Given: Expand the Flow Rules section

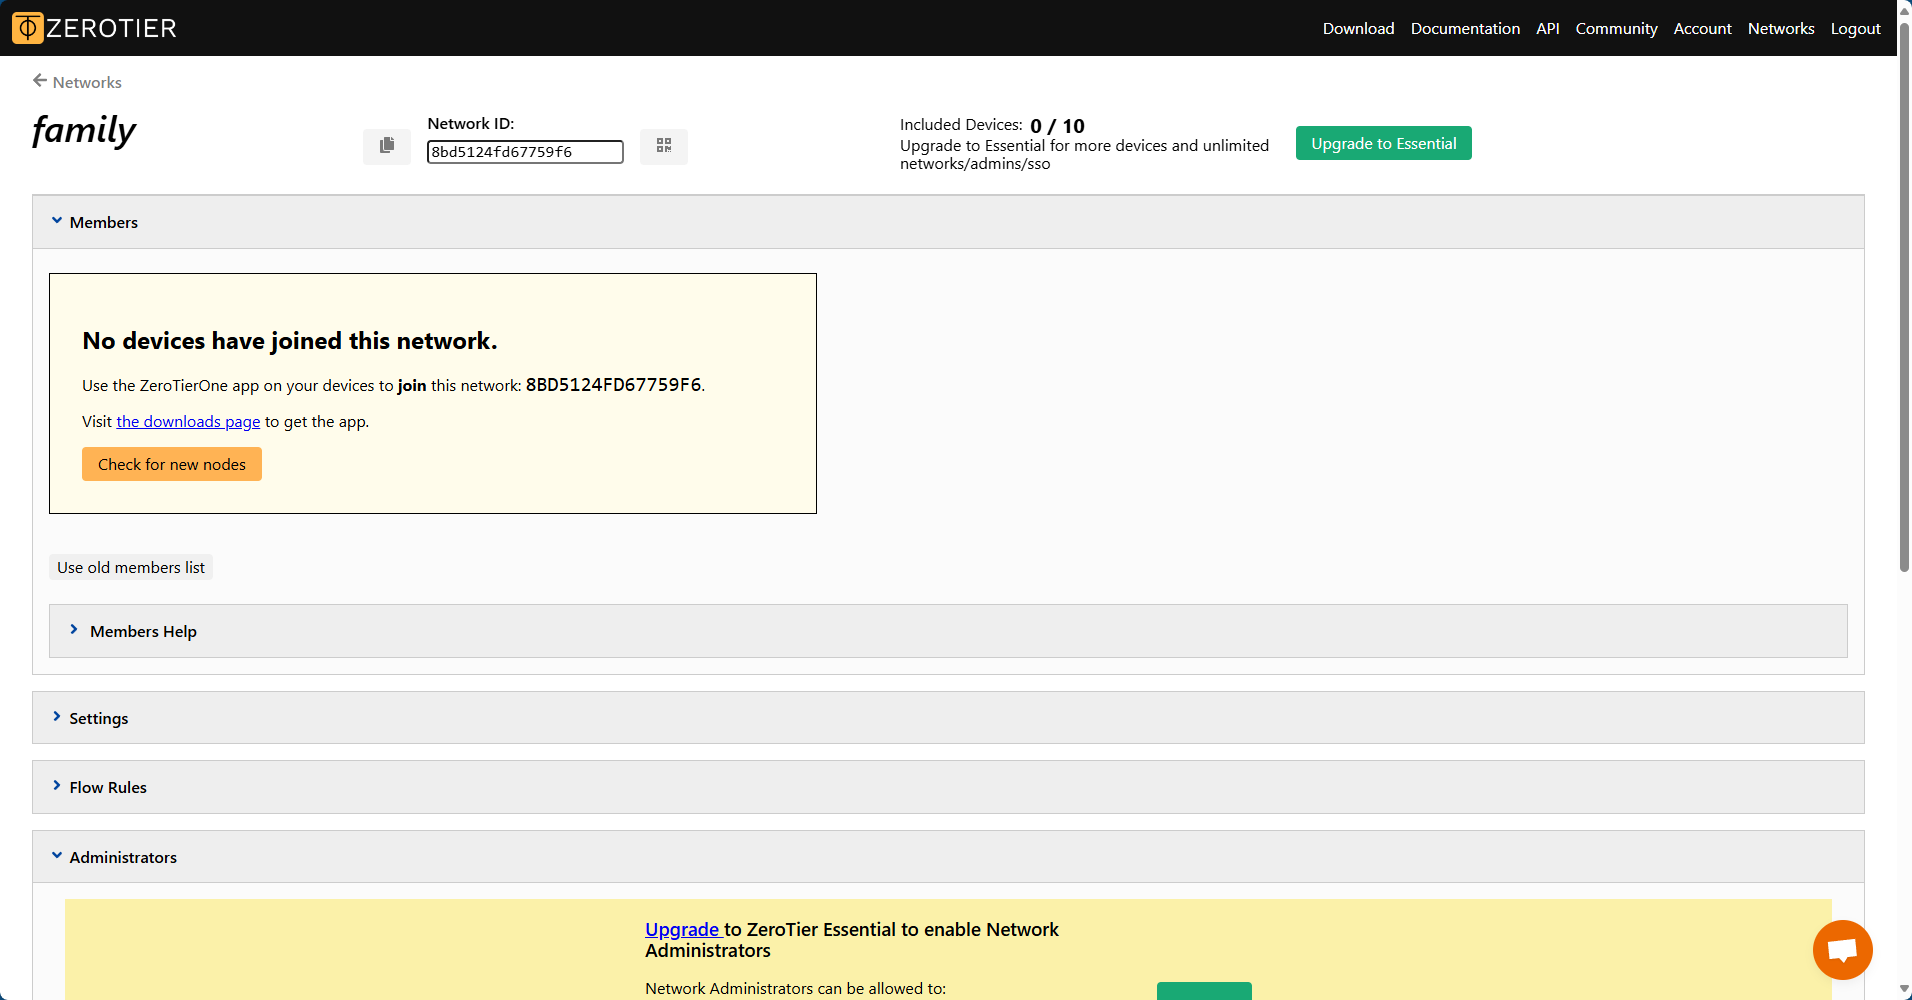Looking at the screenshot, I should [948, 787].
